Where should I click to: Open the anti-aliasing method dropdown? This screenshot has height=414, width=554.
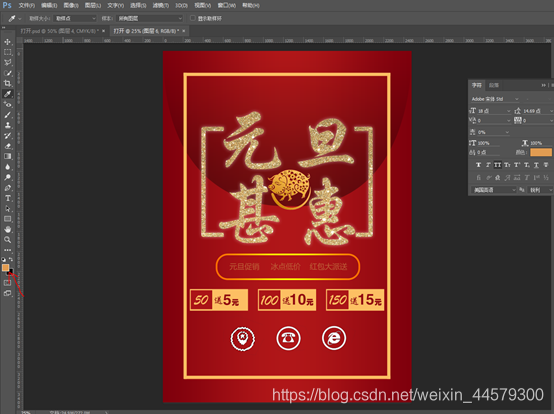541,190
